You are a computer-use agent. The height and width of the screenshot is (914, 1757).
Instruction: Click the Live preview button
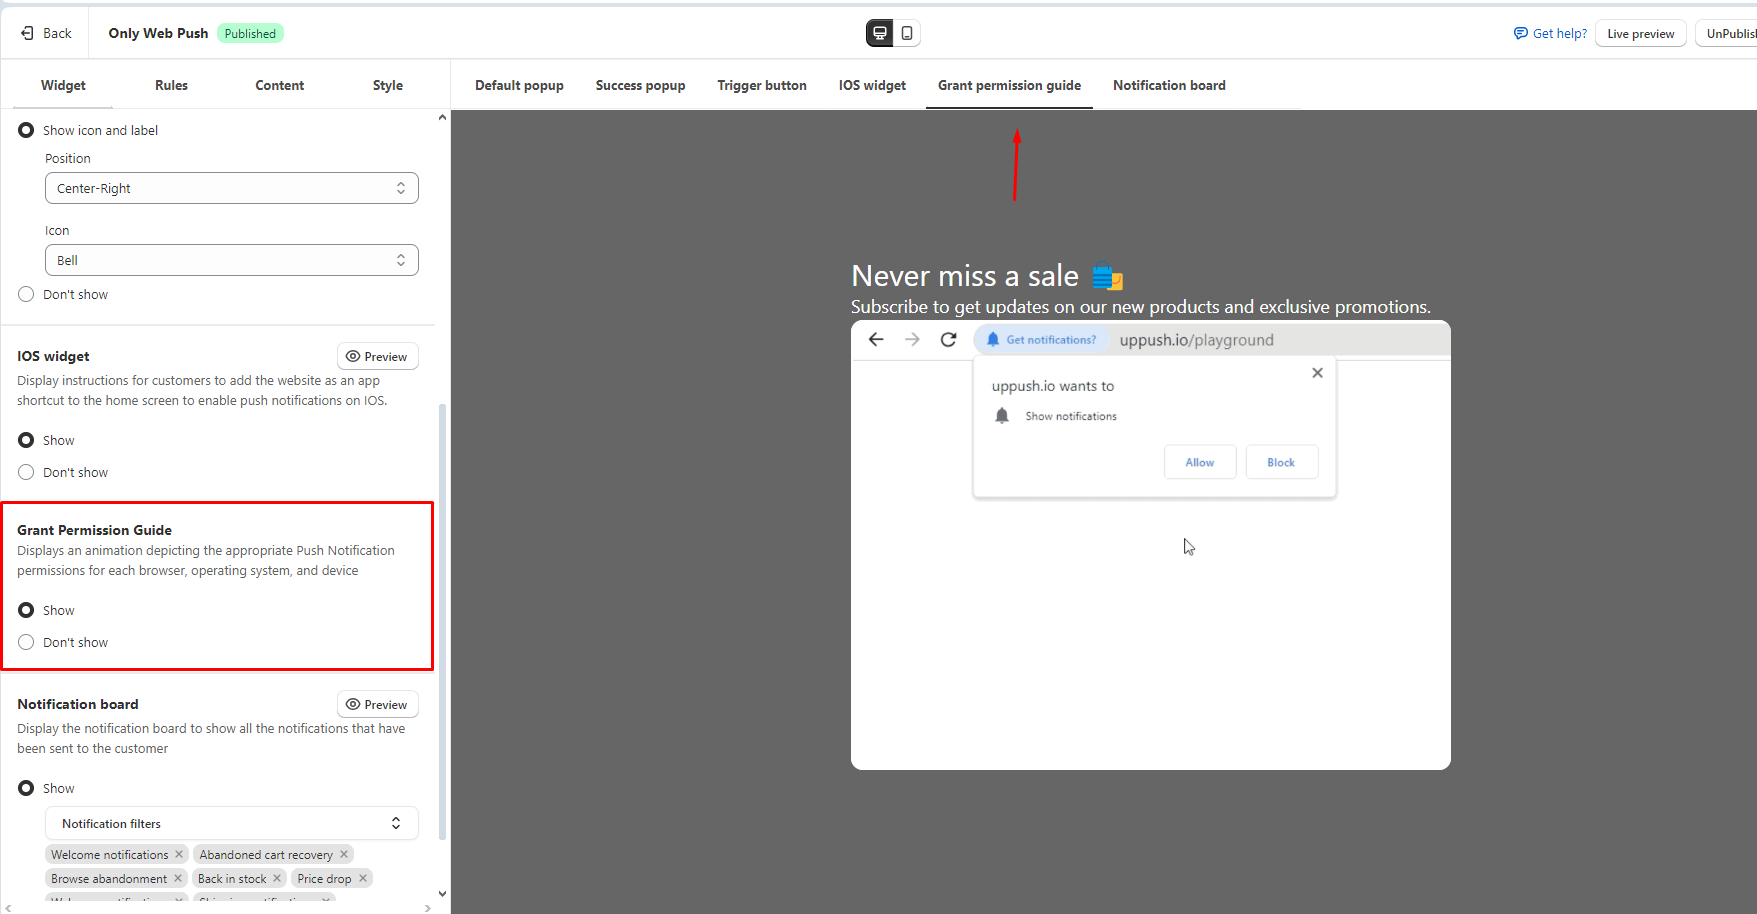pos(1640,33)
